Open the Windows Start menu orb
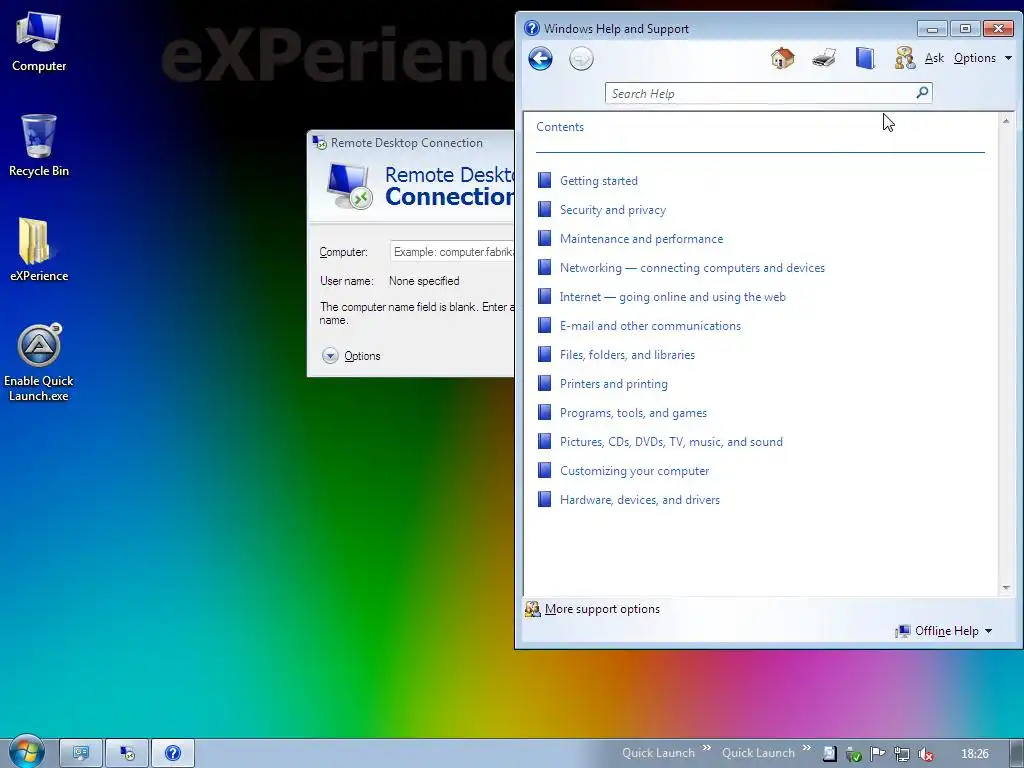The width and height of the screenshot is (1024, 768). 25,753
